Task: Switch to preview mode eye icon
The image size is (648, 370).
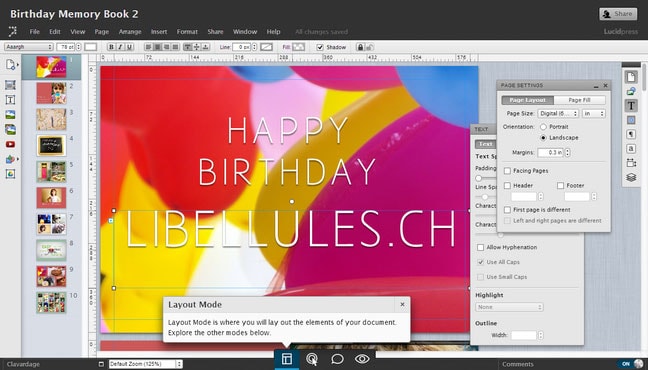Action: 362,359
